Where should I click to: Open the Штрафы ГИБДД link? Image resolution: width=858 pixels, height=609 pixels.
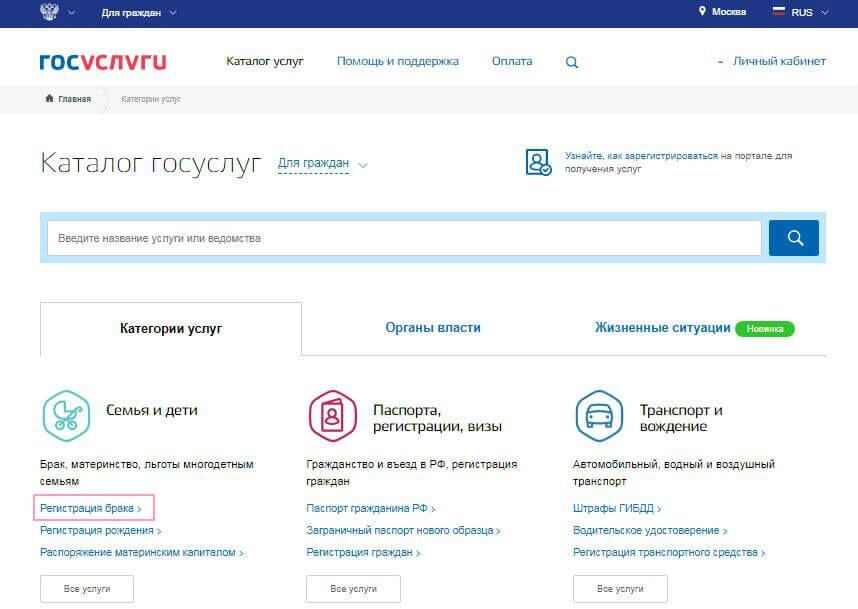point(617,508)
